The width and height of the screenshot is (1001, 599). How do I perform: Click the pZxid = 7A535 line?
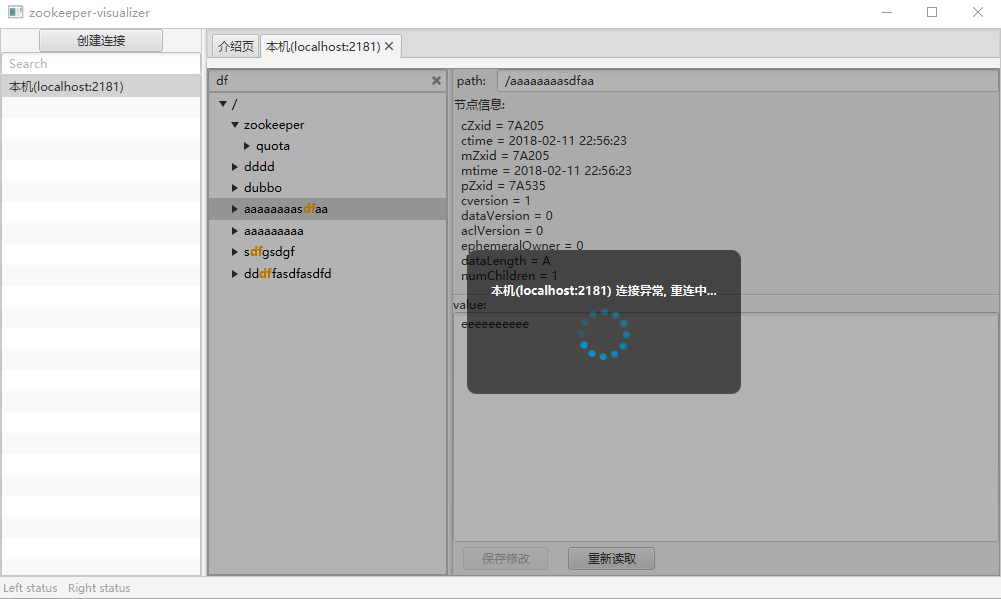click(503, 185)
